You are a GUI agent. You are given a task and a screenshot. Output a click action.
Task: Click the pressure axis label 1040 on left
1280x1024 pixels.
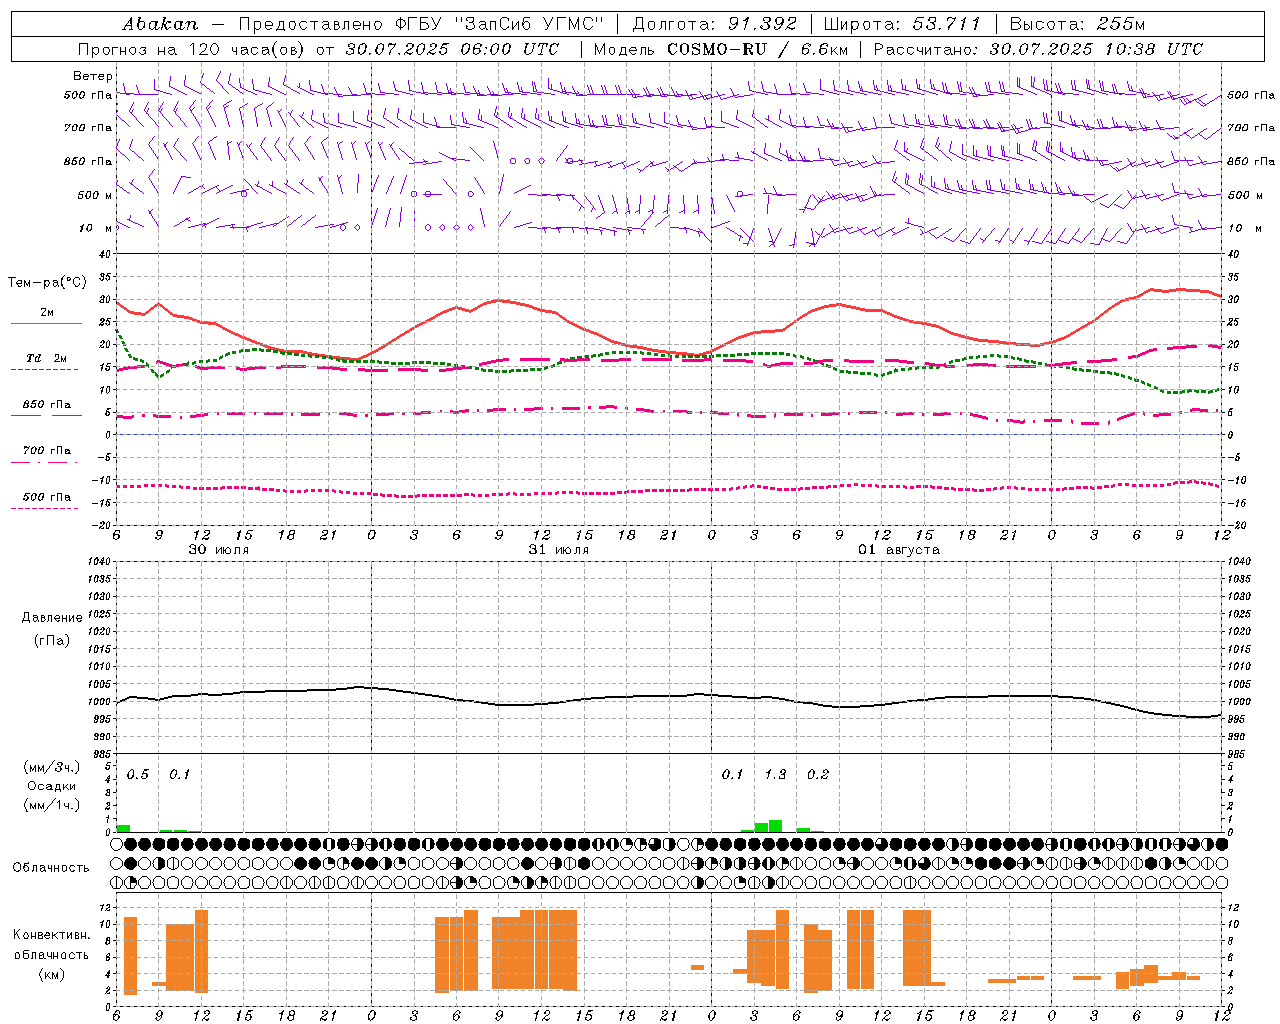pos(98,562)
